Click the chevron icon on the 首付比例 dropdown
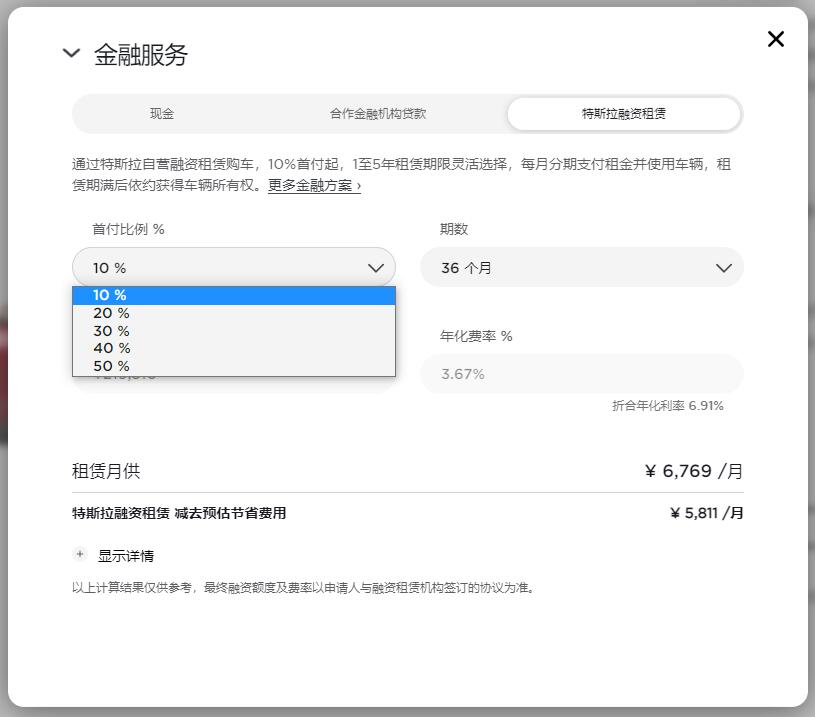 pyautogui.click(x=375, y=267)
